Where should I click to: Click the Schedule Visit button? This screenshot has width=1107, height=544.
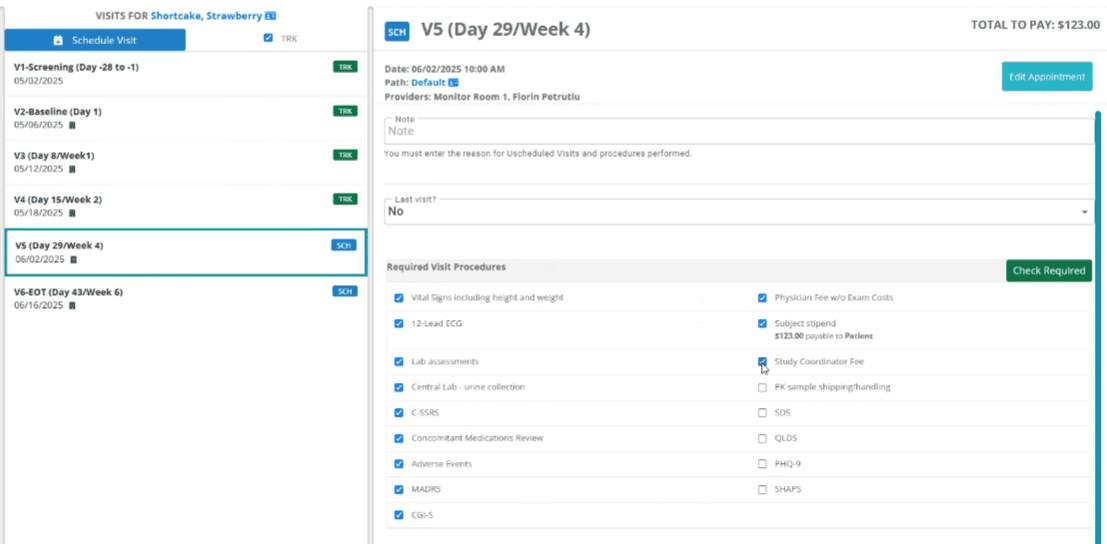[95, 40]
